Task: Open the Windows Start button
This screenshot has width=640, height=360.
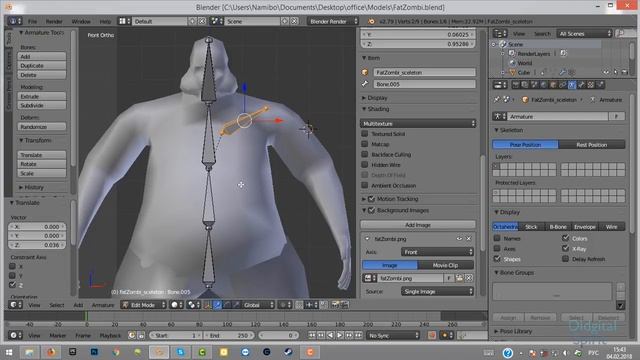Action: point(9,352)
